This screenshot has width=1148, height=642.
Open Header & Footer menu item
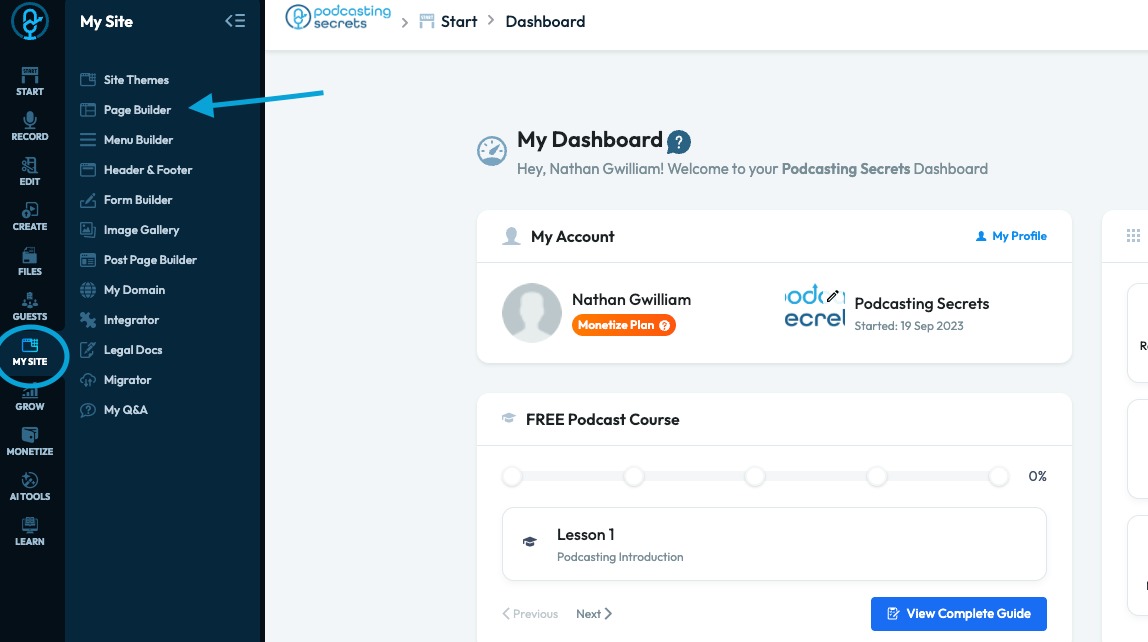(136, 170)
